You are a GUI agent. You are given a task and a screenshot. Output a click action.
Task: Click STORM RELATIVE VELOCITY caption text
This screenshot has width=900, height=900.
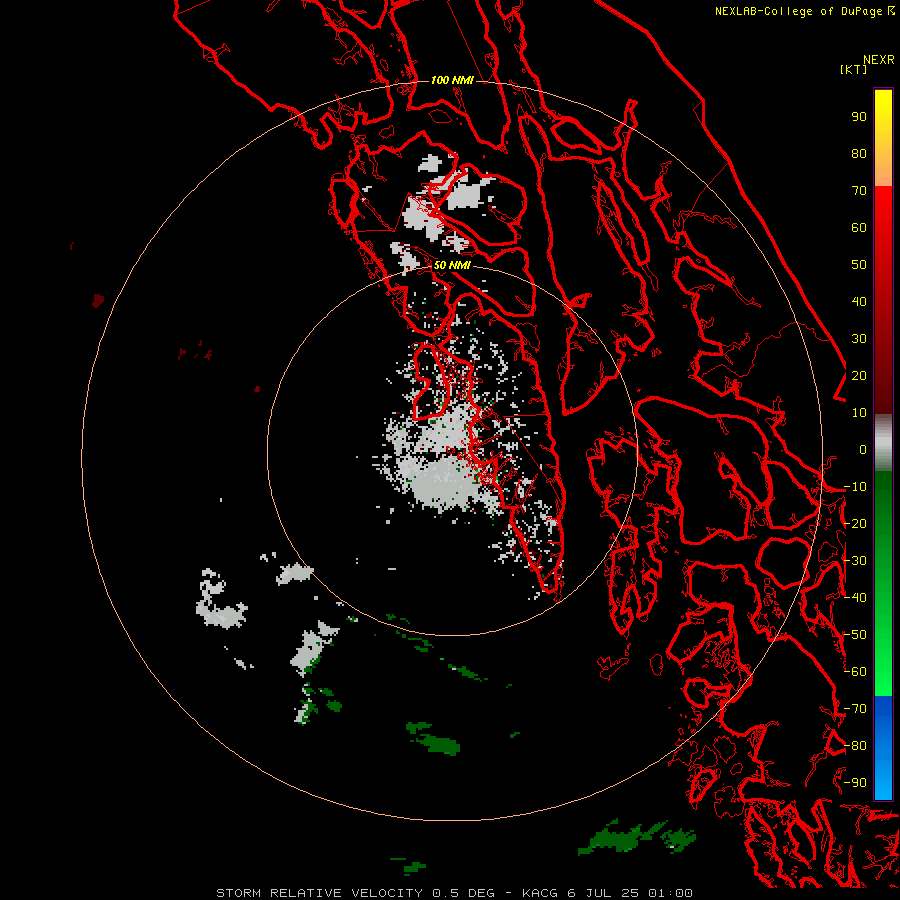[320, 893]
